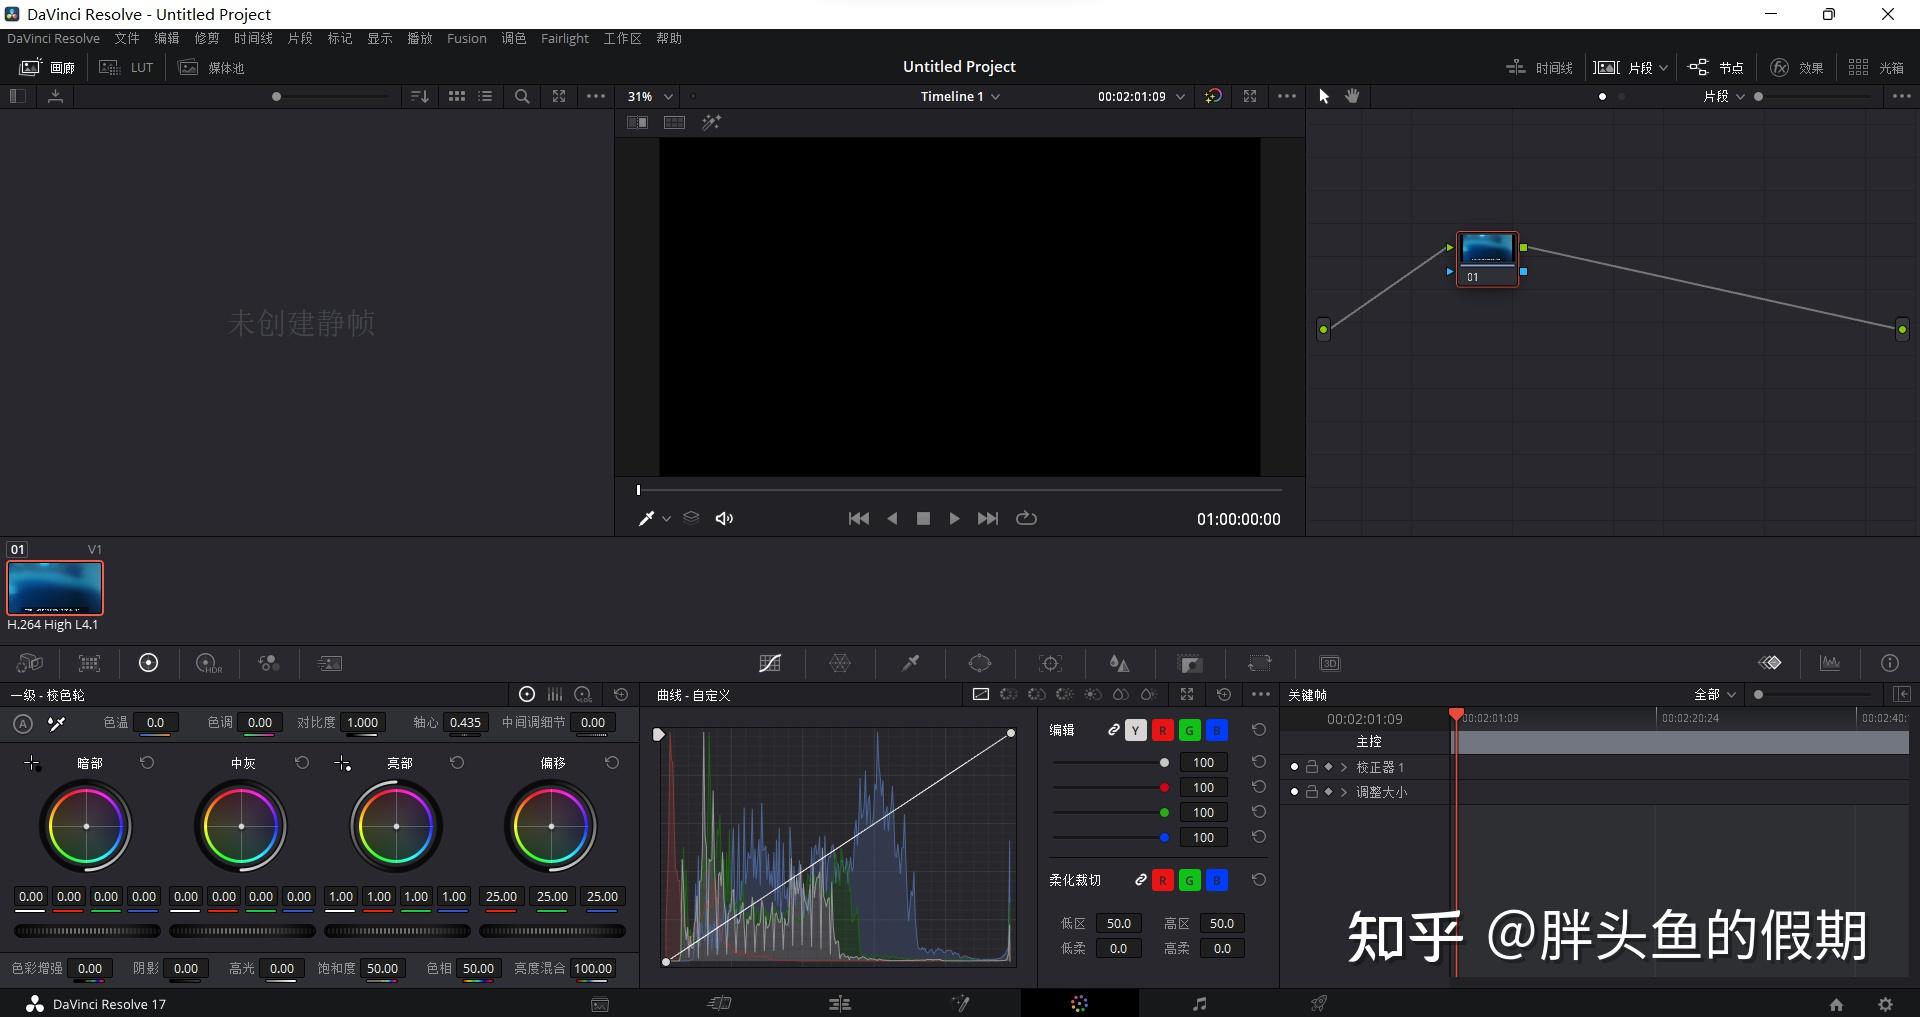This screenshot has width=1920, height=1017.
Task: Open the 调色 menu
Action: [x=513, y=38]
